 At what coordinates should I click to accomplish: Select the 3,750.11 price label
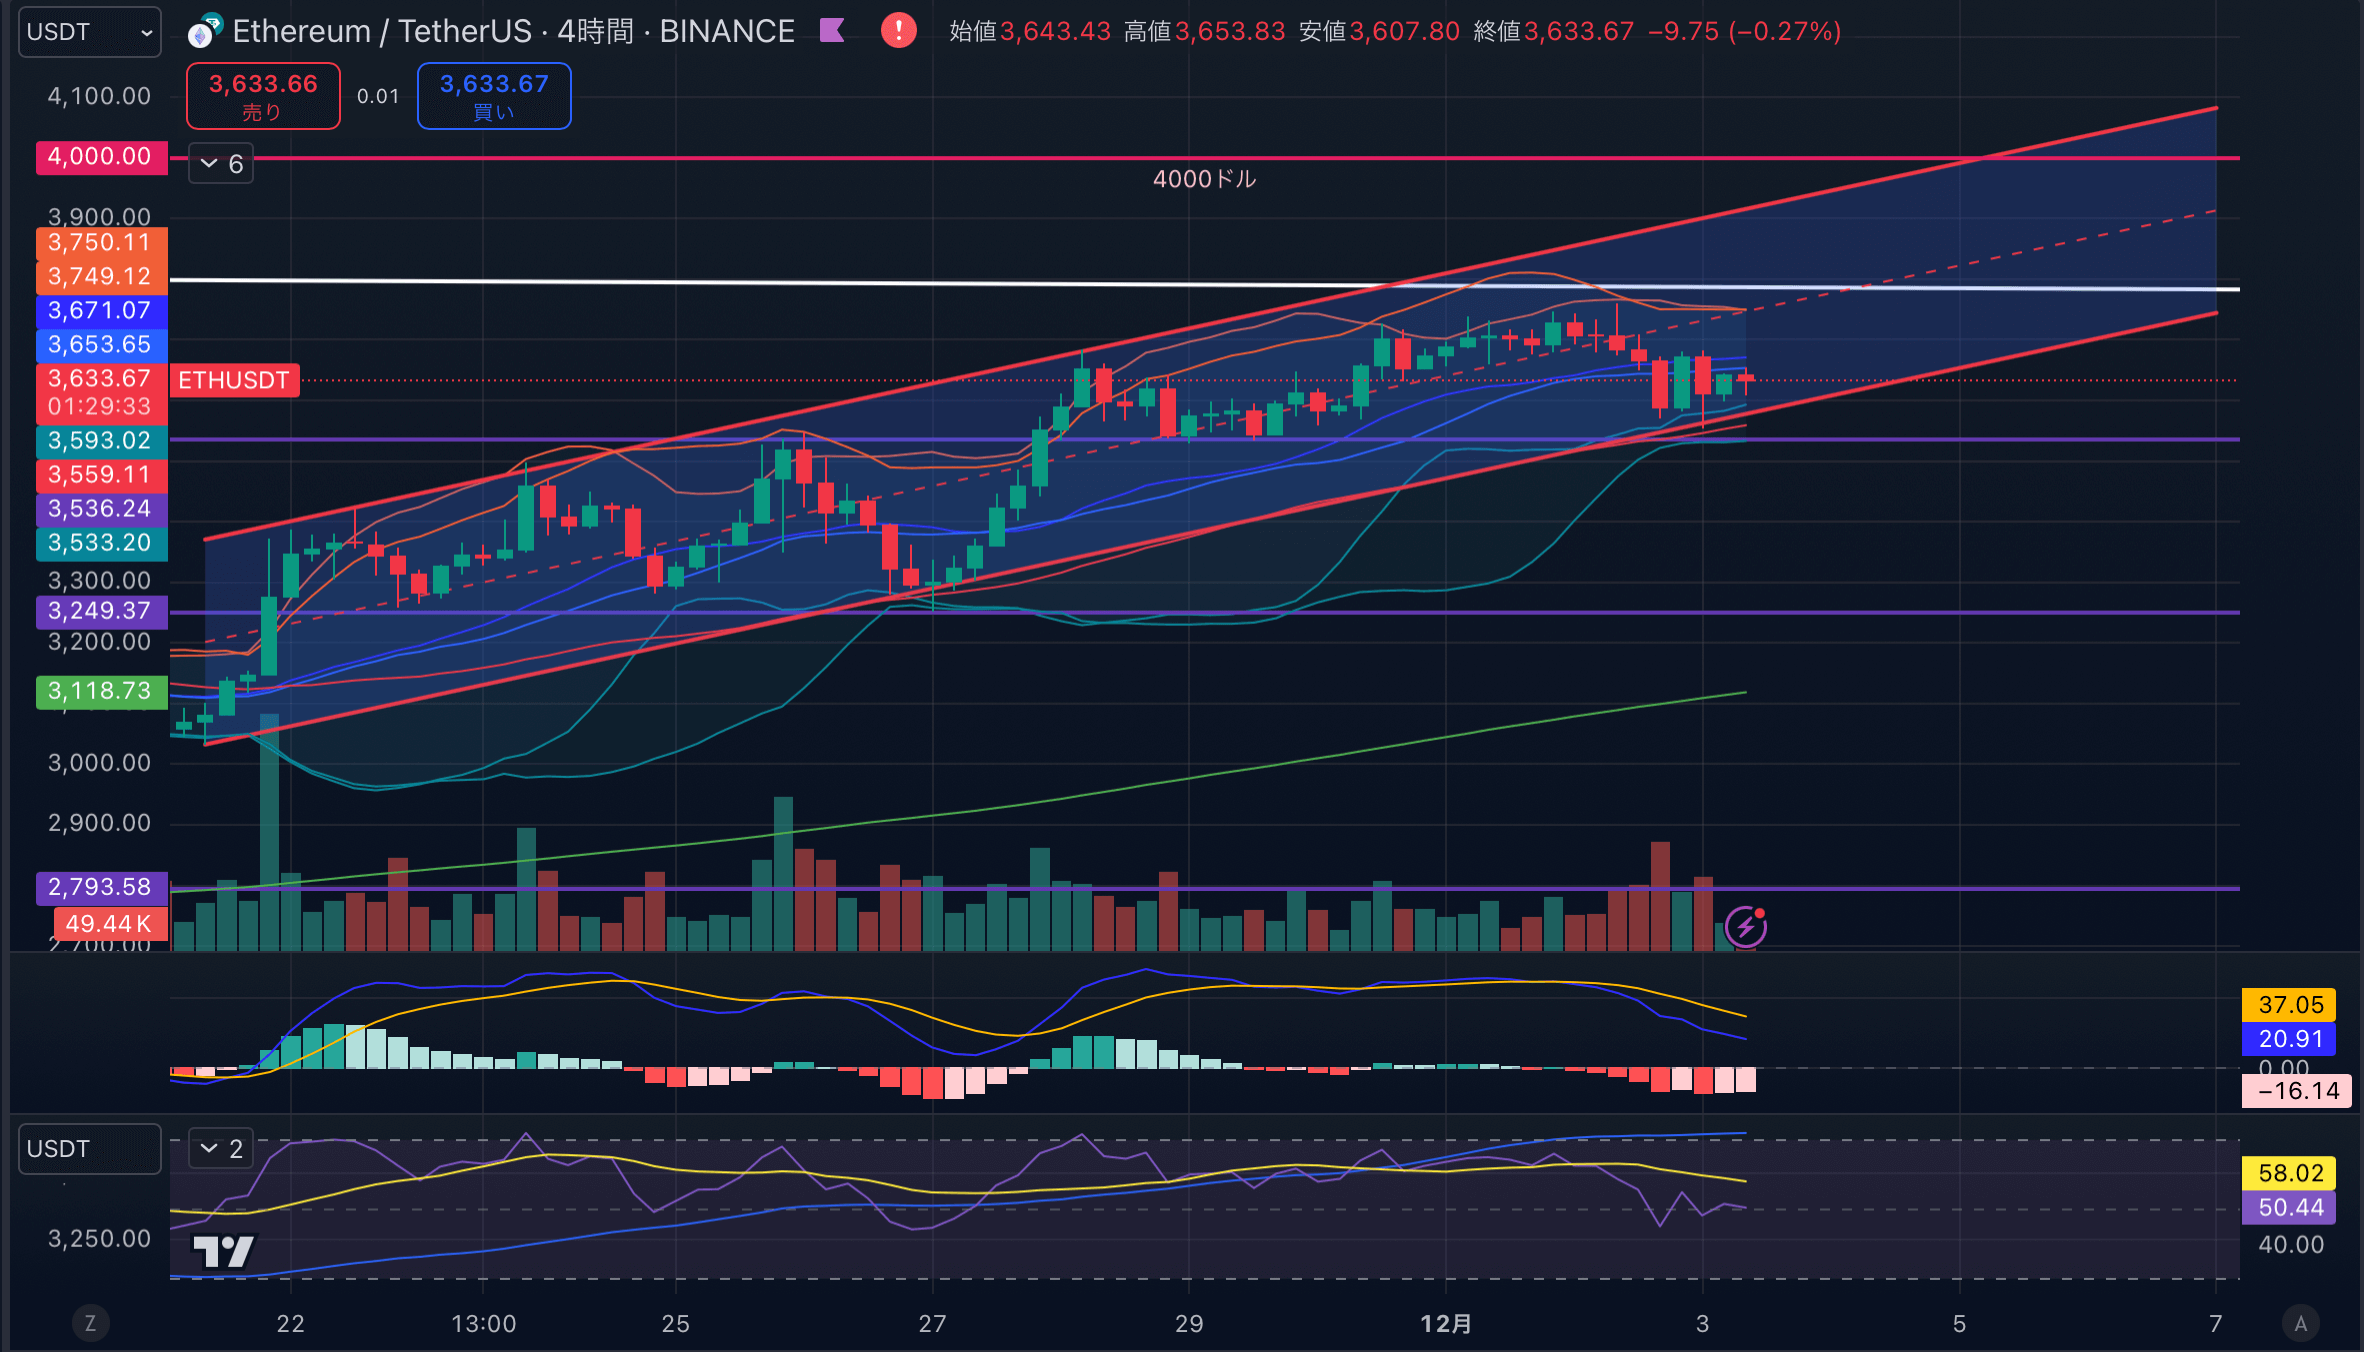tap(100, 243)
